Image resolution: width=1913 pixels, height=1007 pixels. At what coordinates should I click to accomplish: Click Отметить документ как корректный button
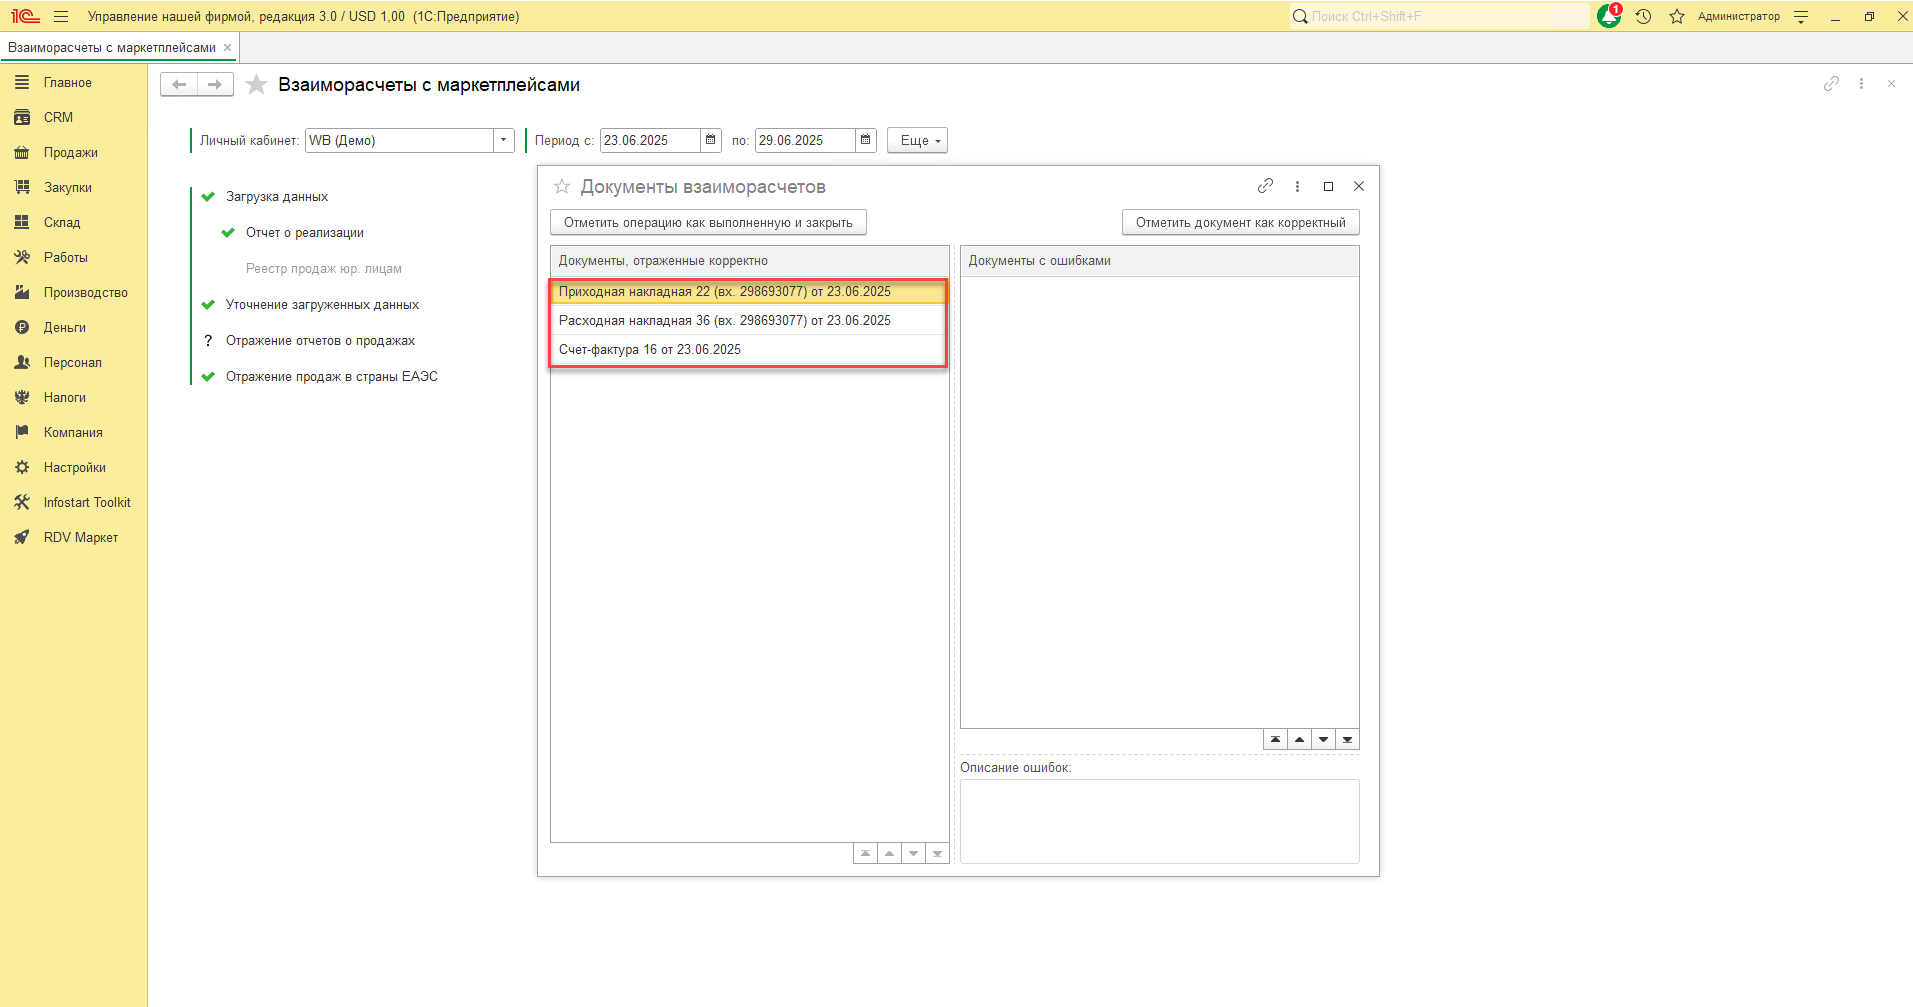click(1240, 222)
